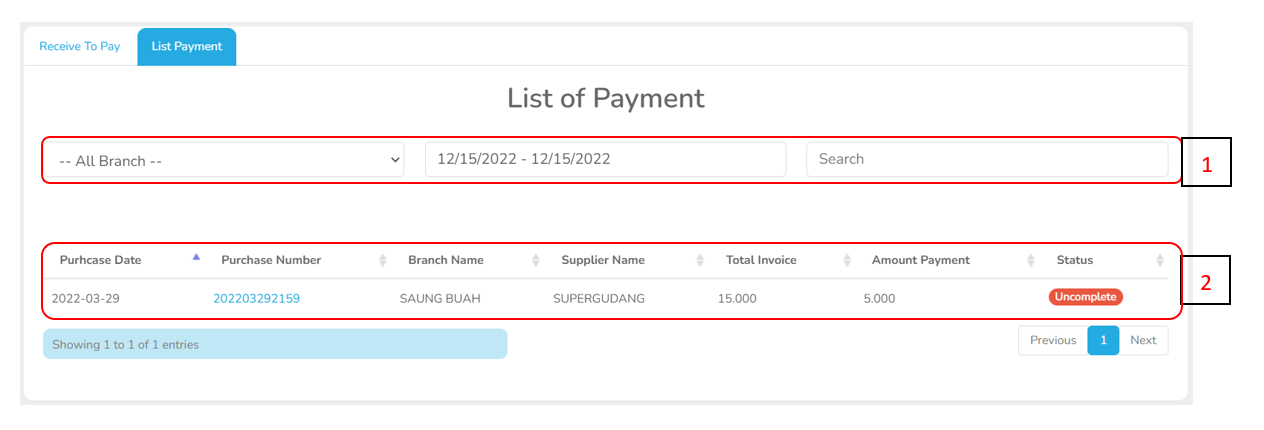Go to the Previous page
The width and height of the screenshot is (1264, 430).
point(1053,340)
